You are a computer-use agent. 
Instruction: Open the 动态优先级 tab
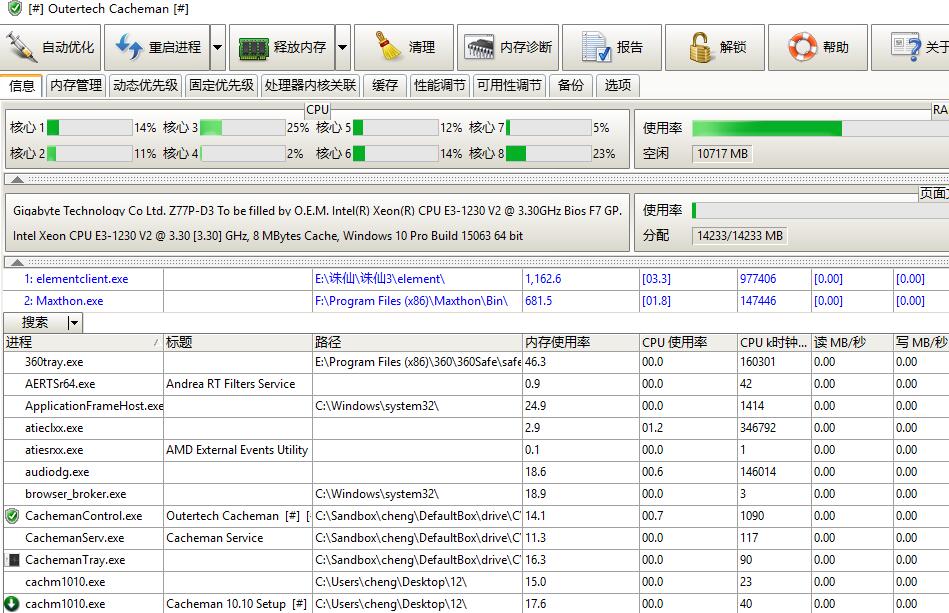145,85
